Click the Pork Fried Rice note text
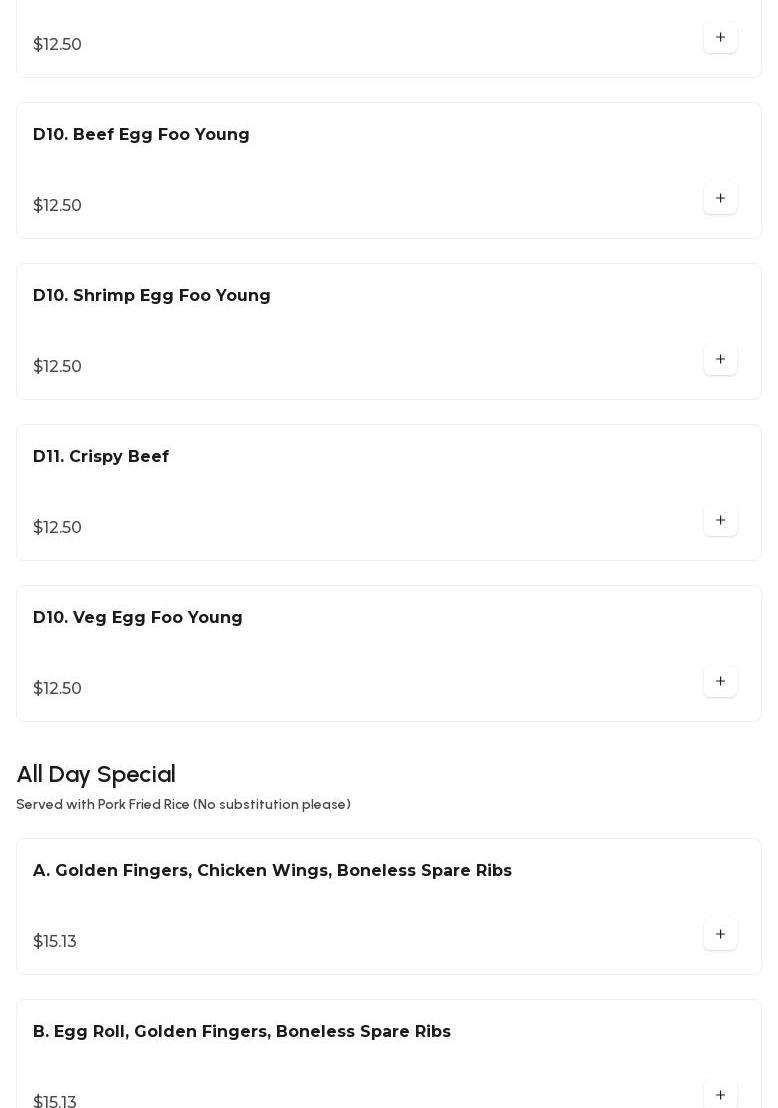778x1108 pixels. [183, 805]
